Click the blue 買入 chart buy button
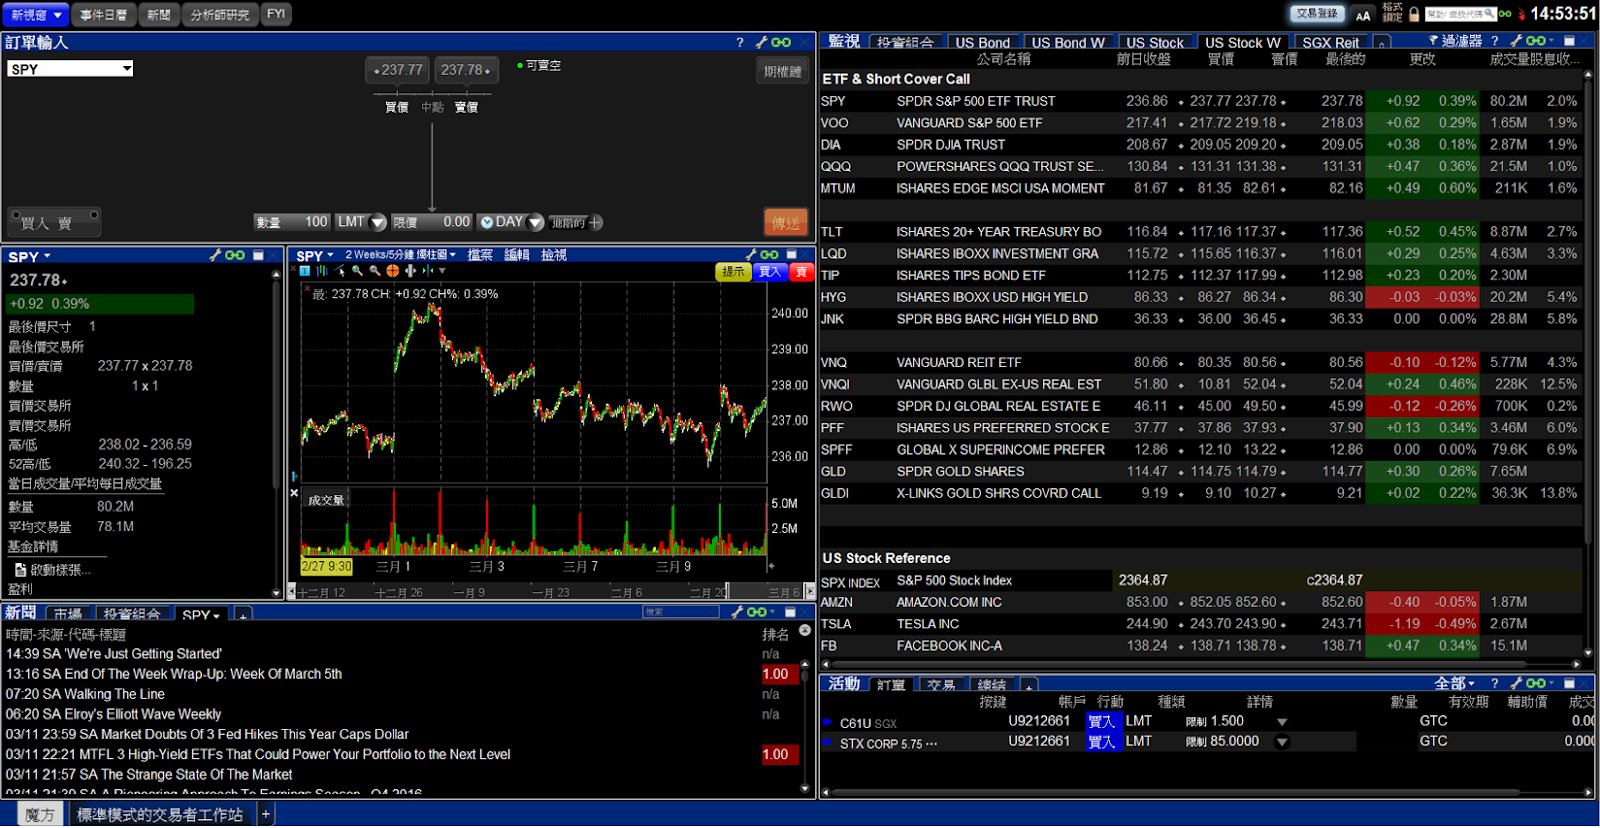1600x828 pixels. [x=770, y=272]
